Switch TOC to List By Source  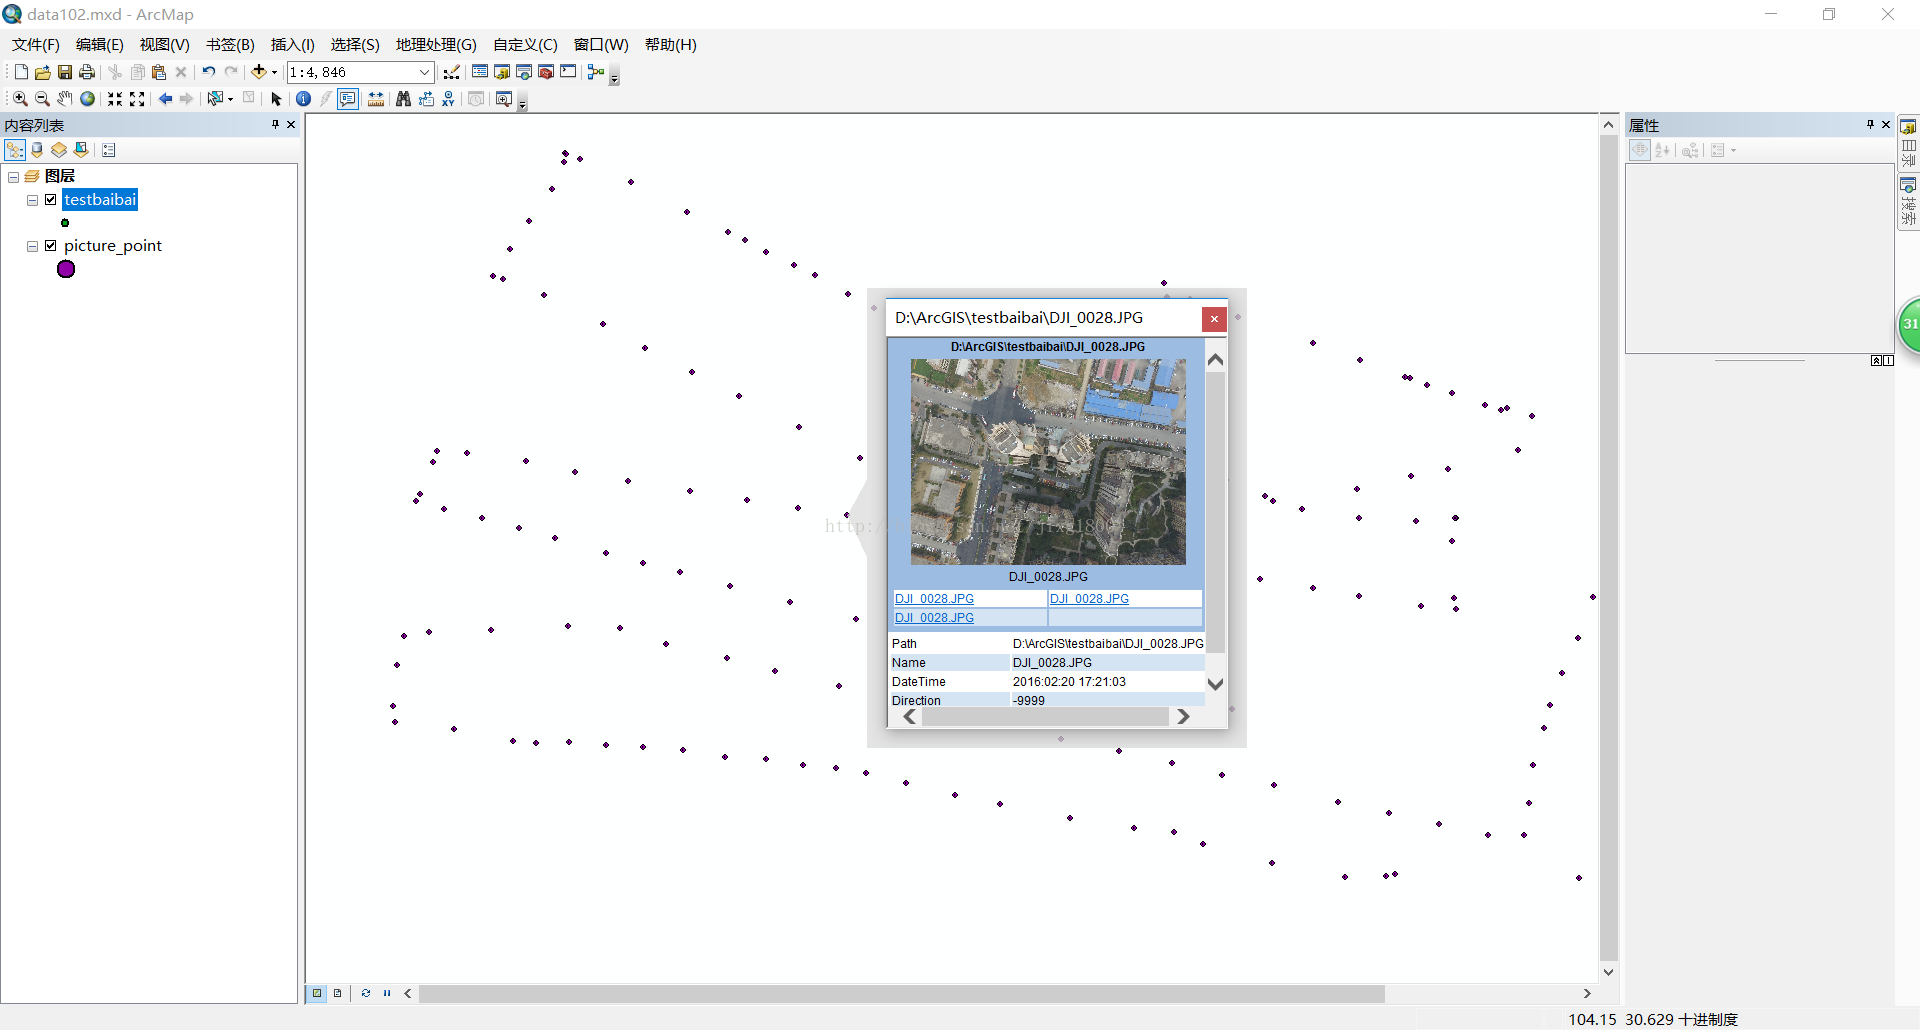pyautogui.click(x=37, y=150)
